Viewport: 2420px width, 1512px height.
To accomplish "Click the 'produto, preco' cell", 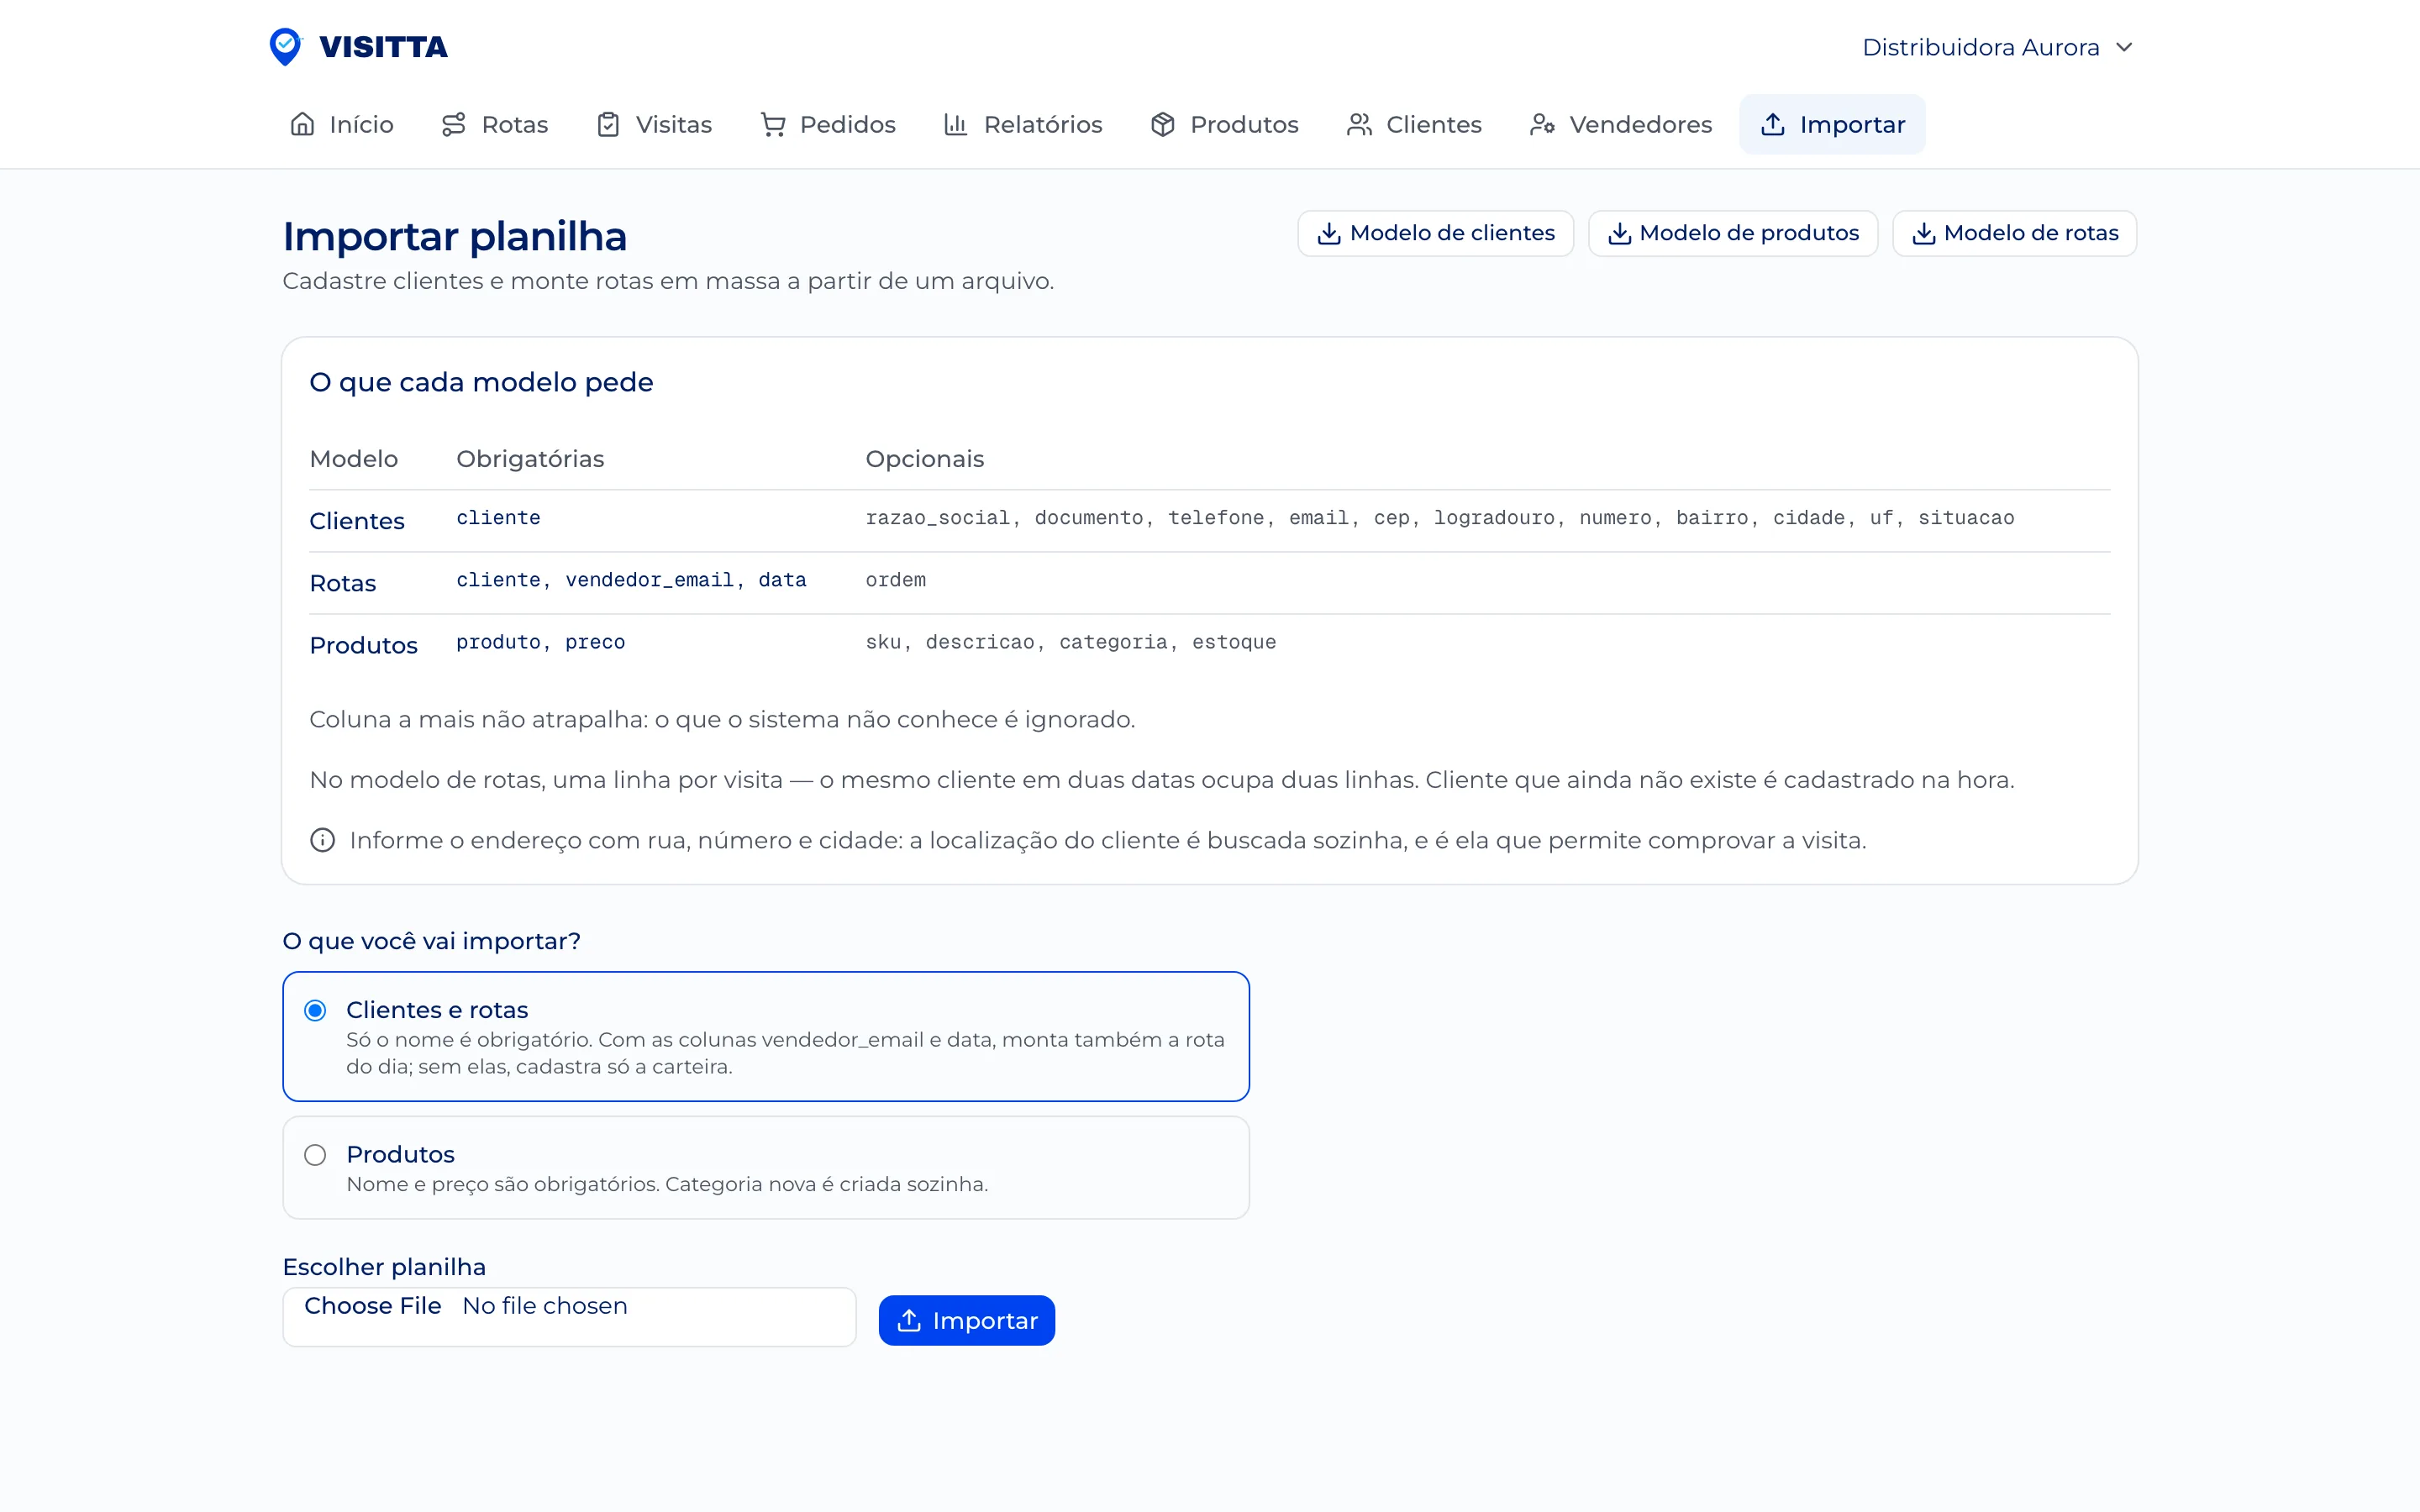I will (x=540, y=642).
